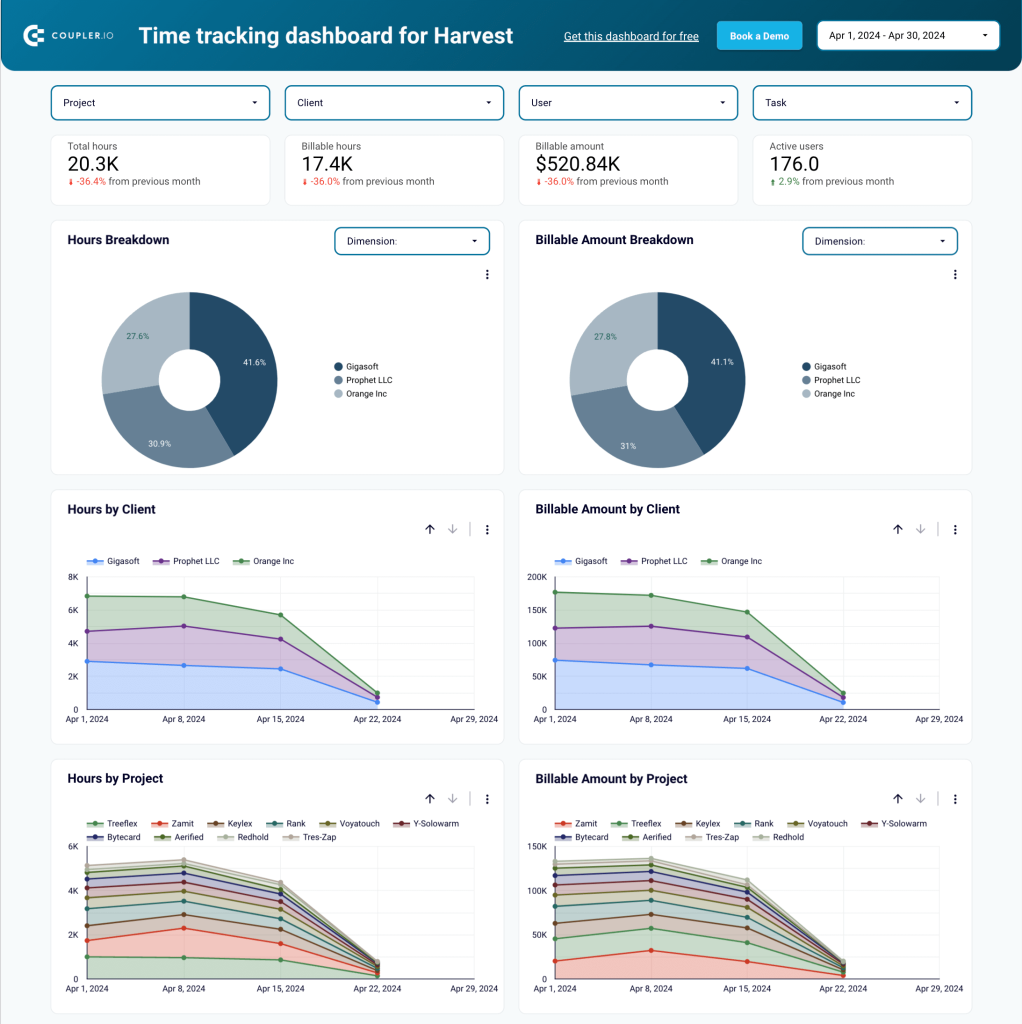Click the up arrow on Billable Amount by Project
This screenshot has width=1022, height=1024.
point(898,799)
